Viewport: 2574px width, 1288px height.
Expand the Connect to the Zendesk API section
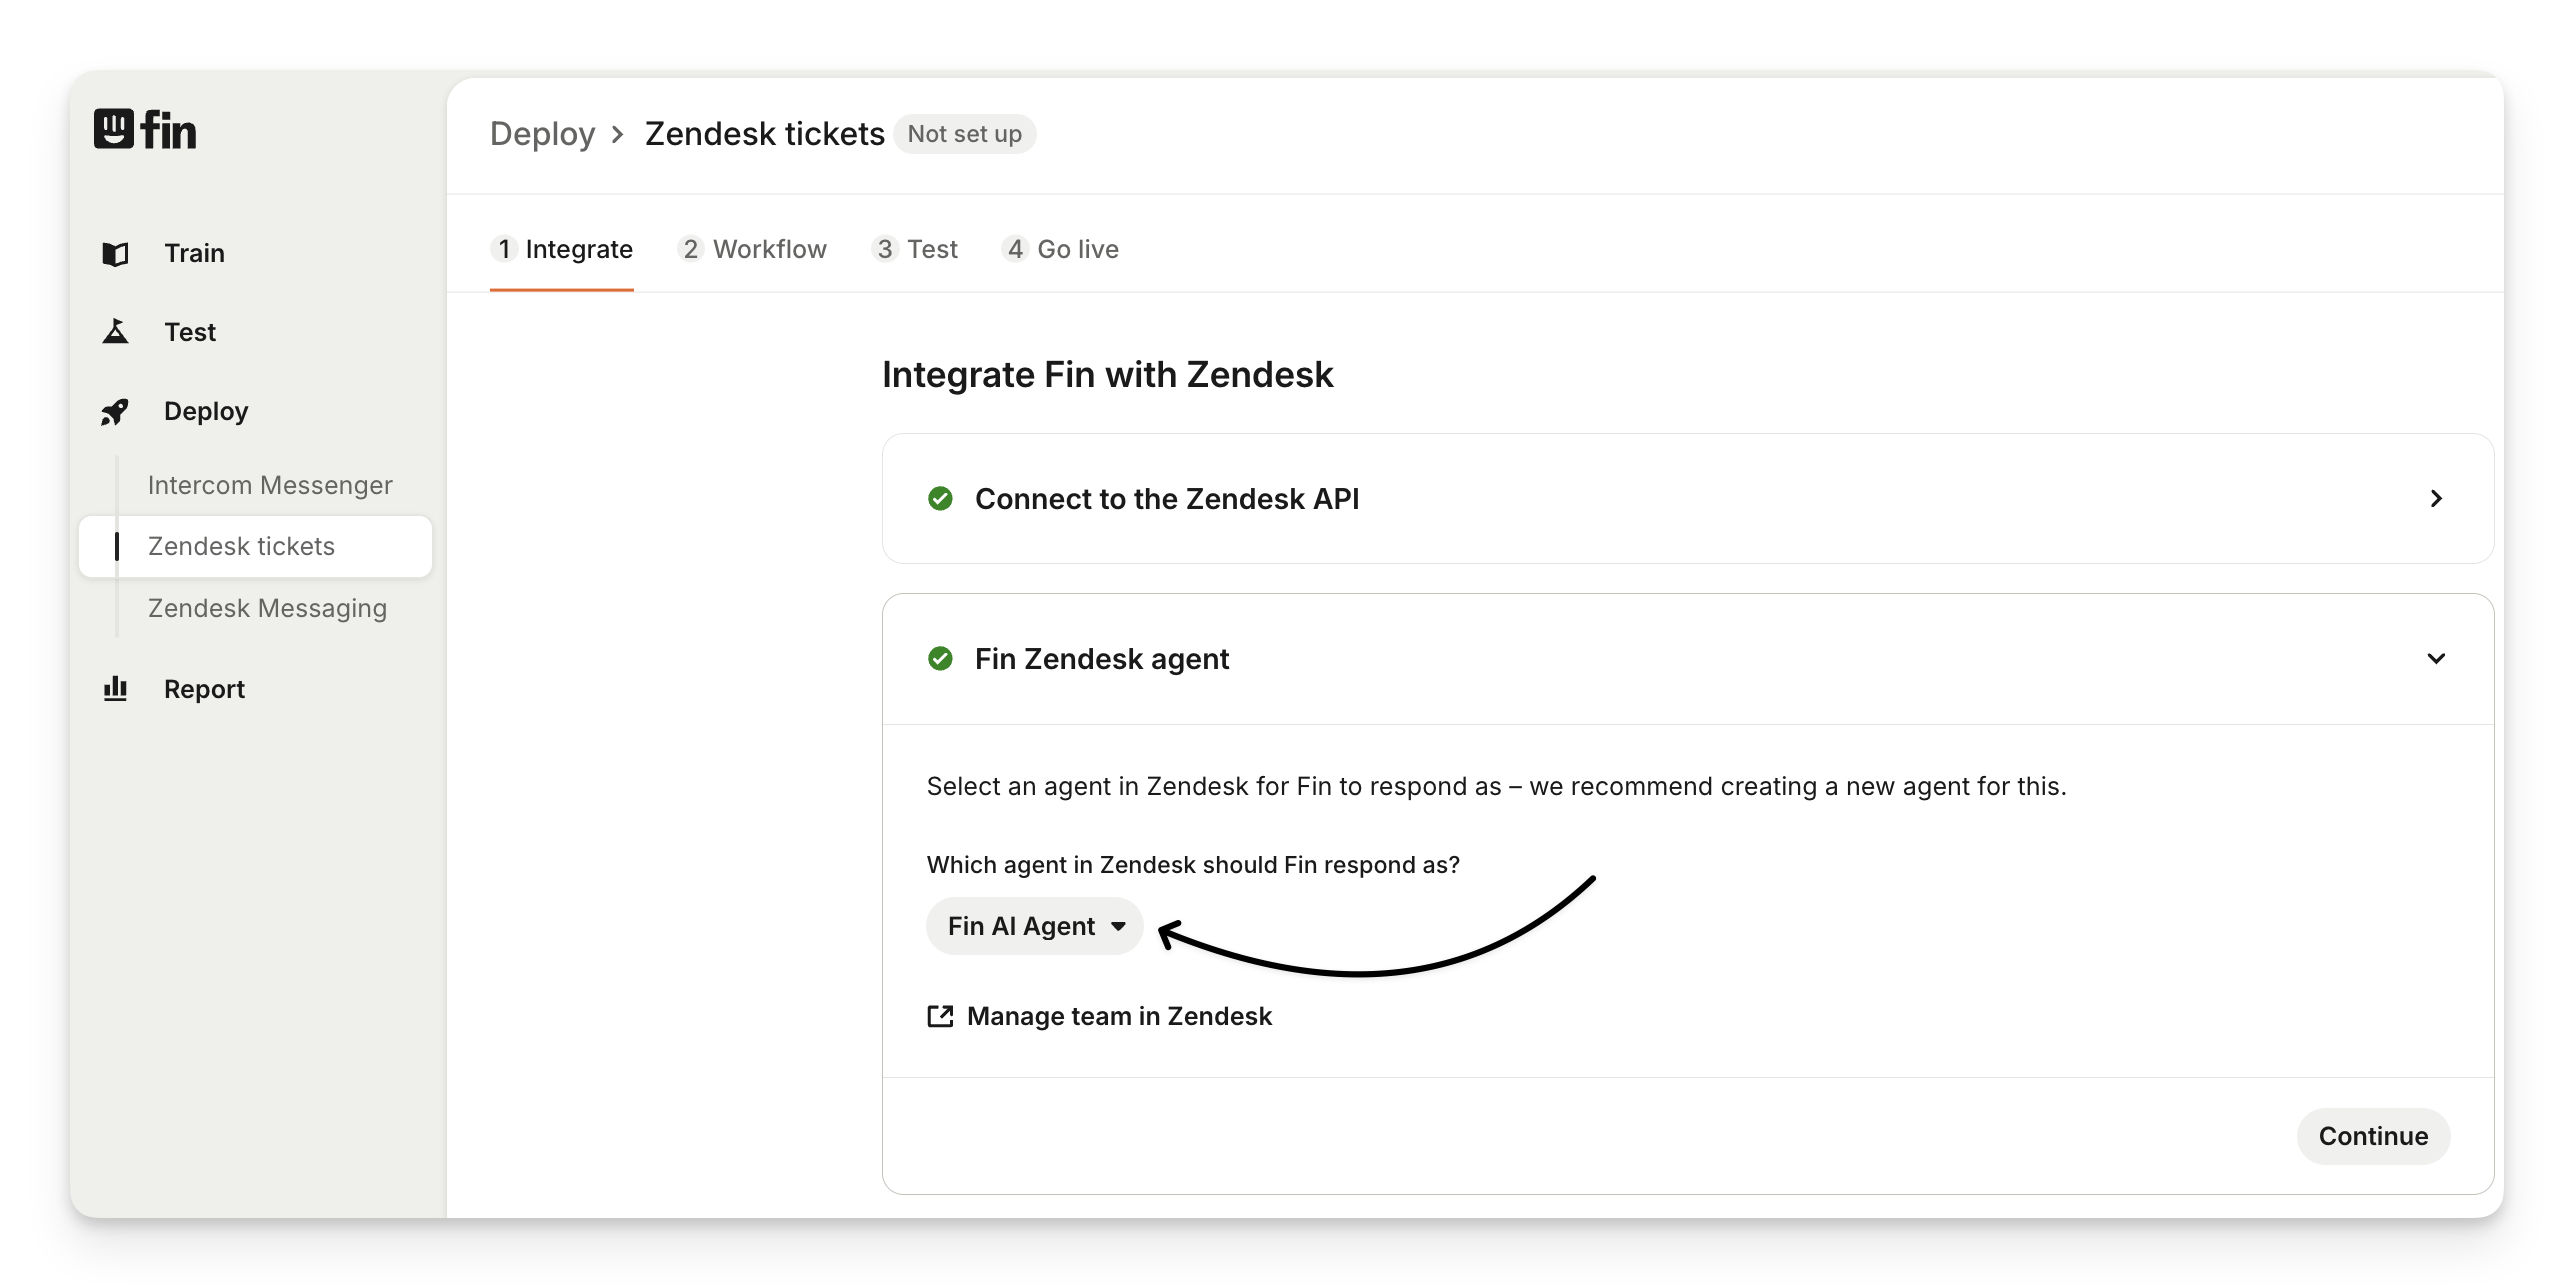click(x=2436, y=499)
